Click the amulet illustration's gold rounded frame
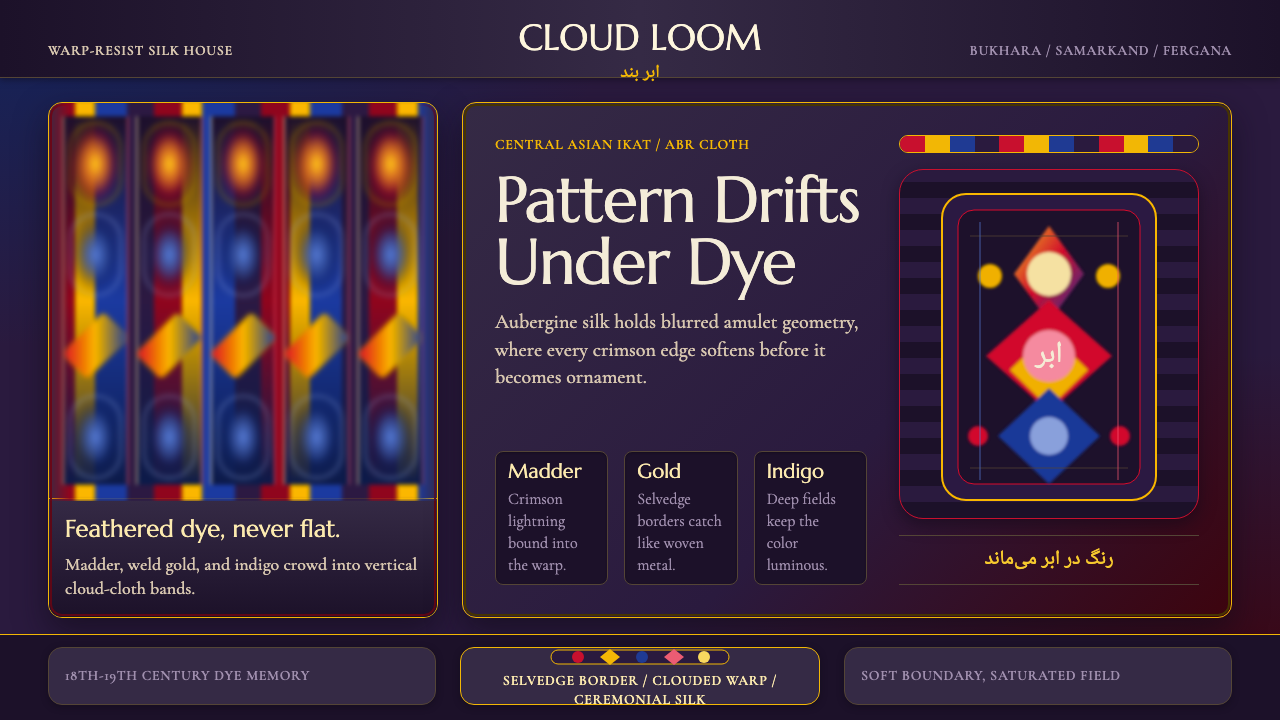 tap(1049, 347)
